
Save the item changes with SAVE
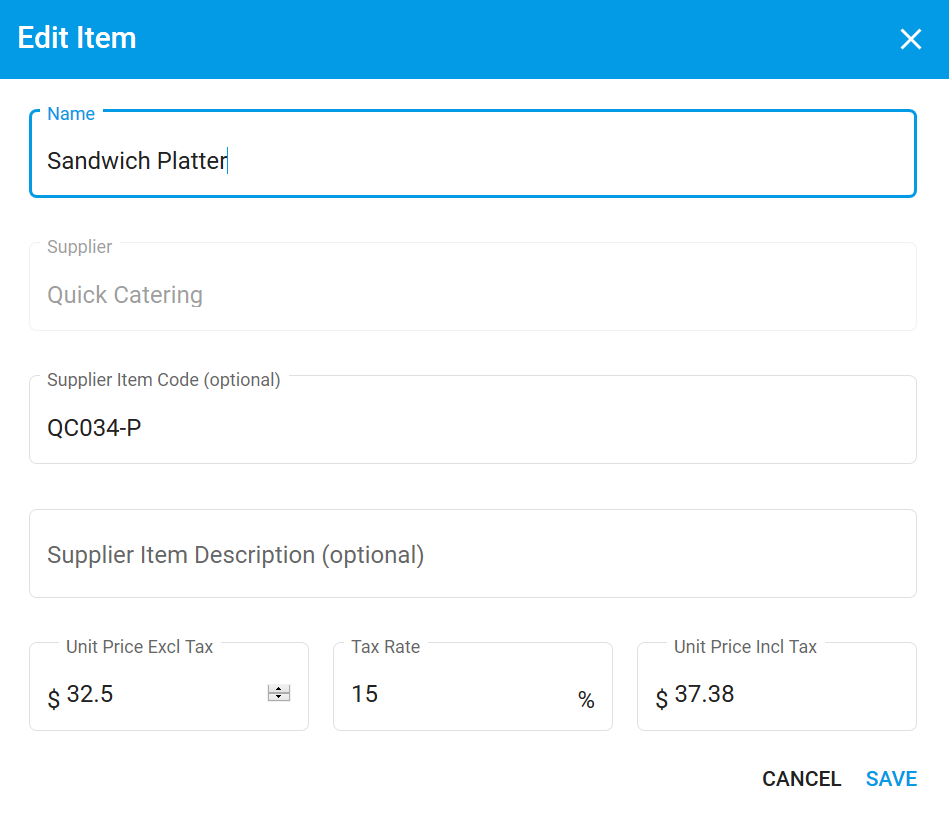coord(891,779)
